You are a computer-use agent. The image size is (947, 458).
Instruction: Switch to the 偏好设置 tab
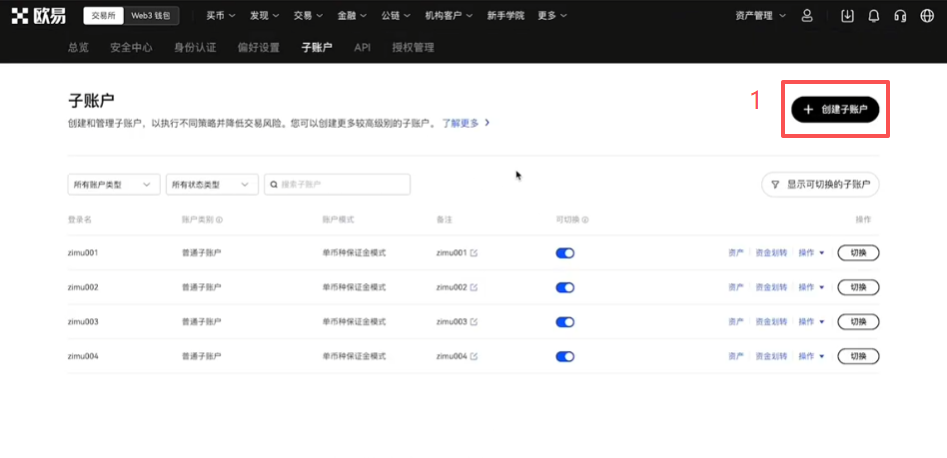point(258,48)
